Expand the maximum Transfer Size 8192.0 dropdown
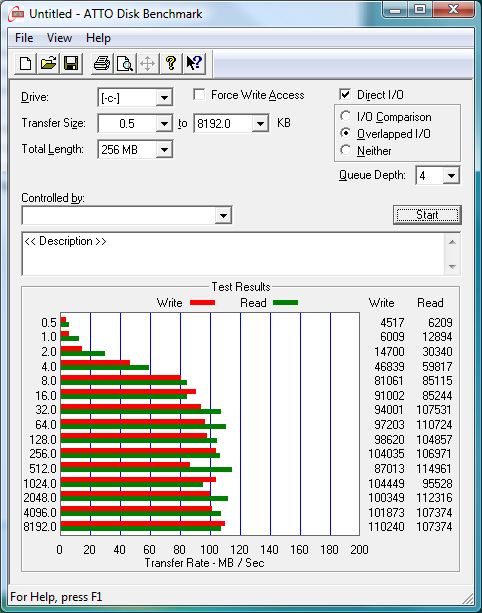The width and height of the screenshot is (482, 613). pos(260,124)
